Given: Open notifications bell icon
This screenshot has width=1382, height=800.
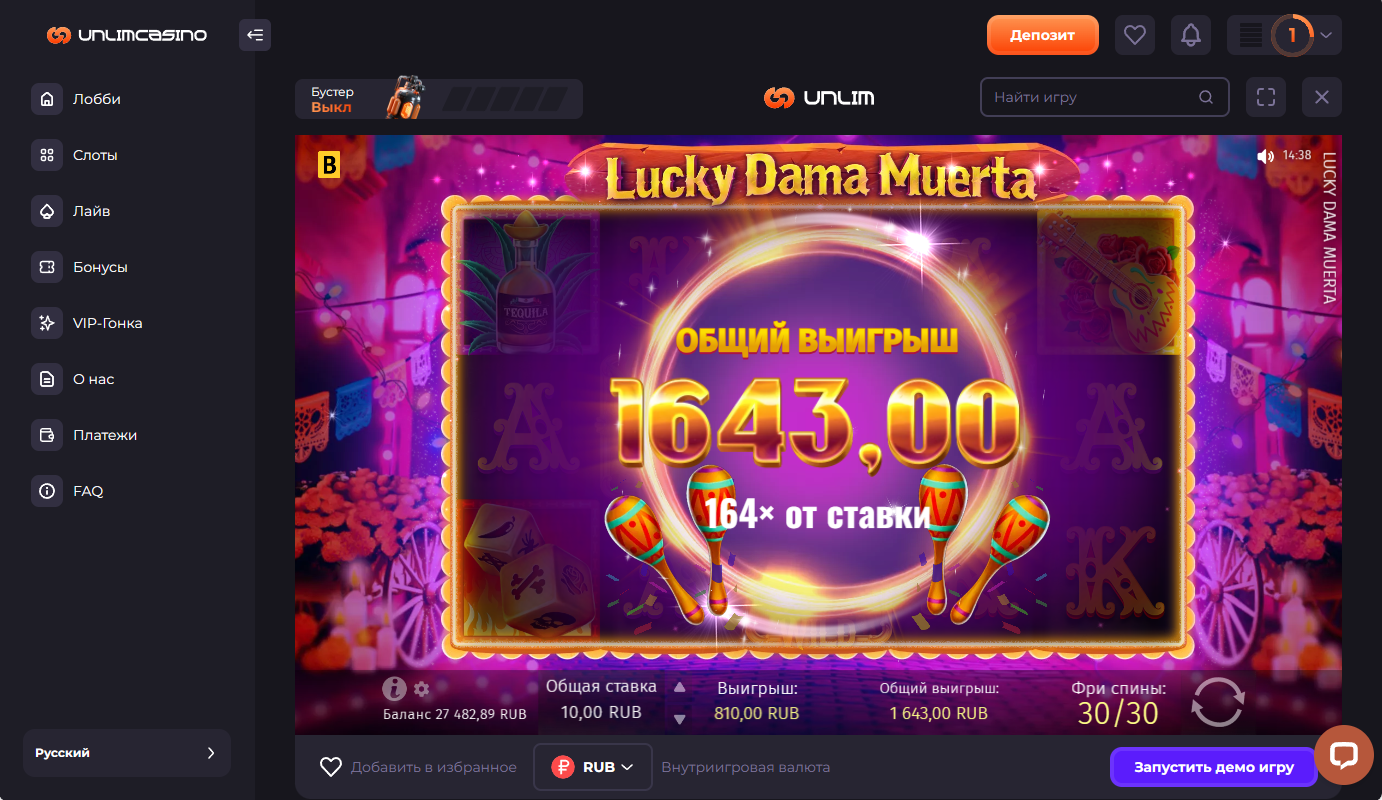Looking at the screenshot, I should [x=1190, y=35].
